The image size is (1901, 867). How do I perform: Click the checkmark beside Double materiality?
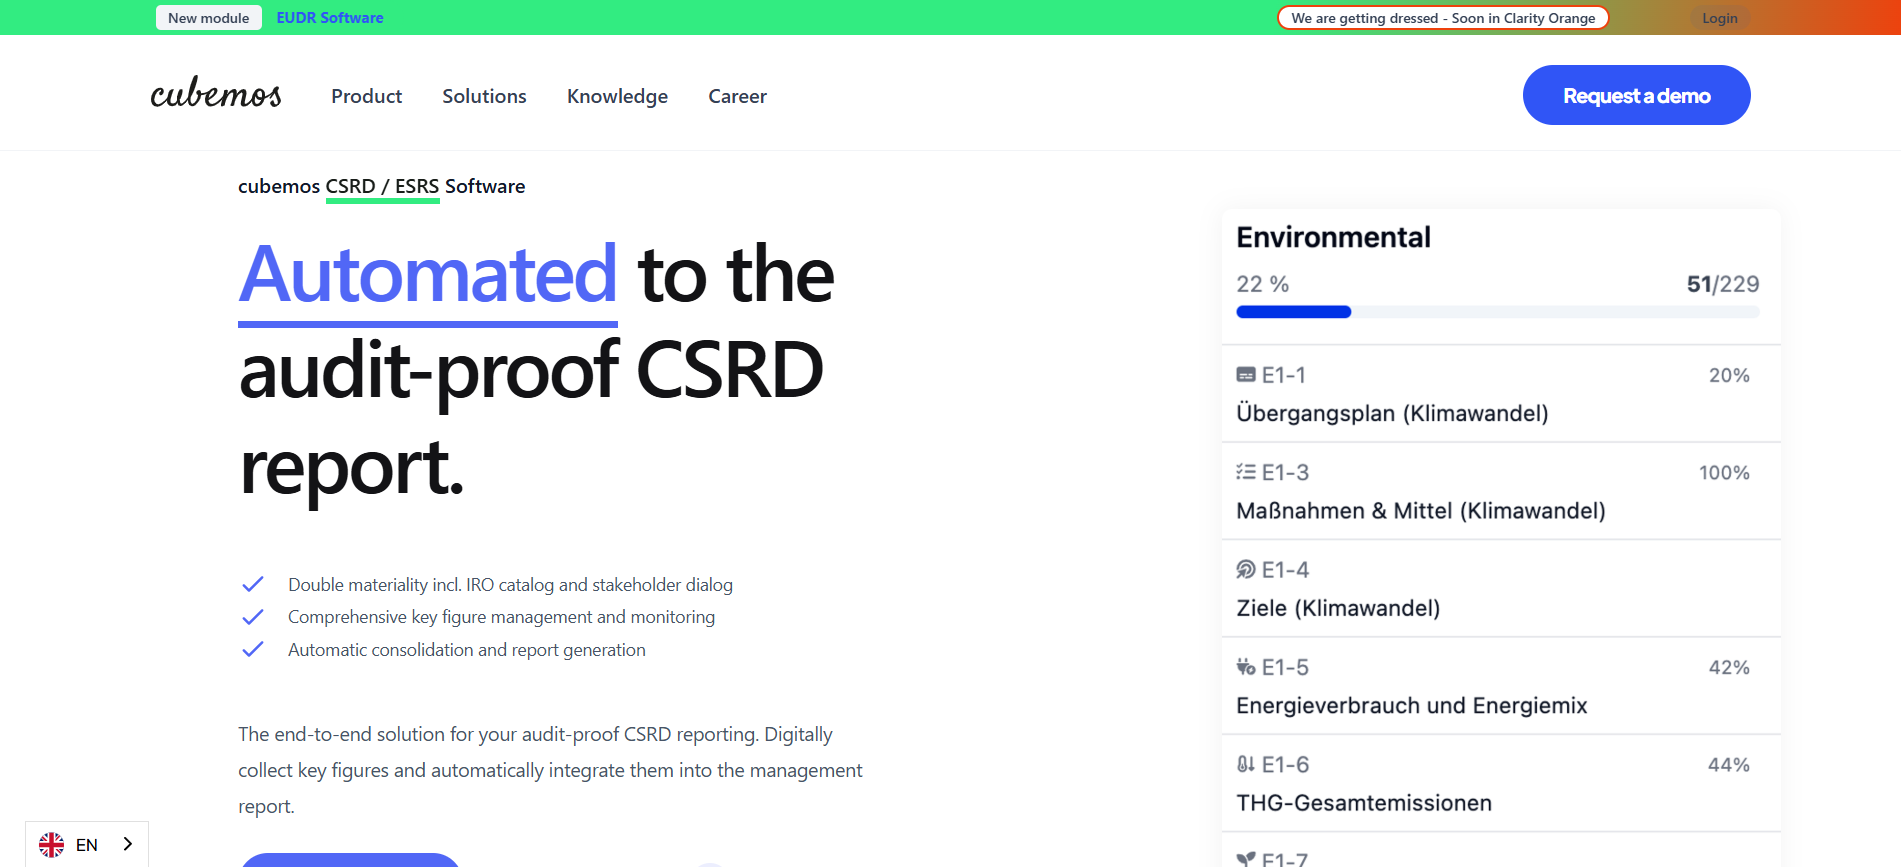[253, 584]
